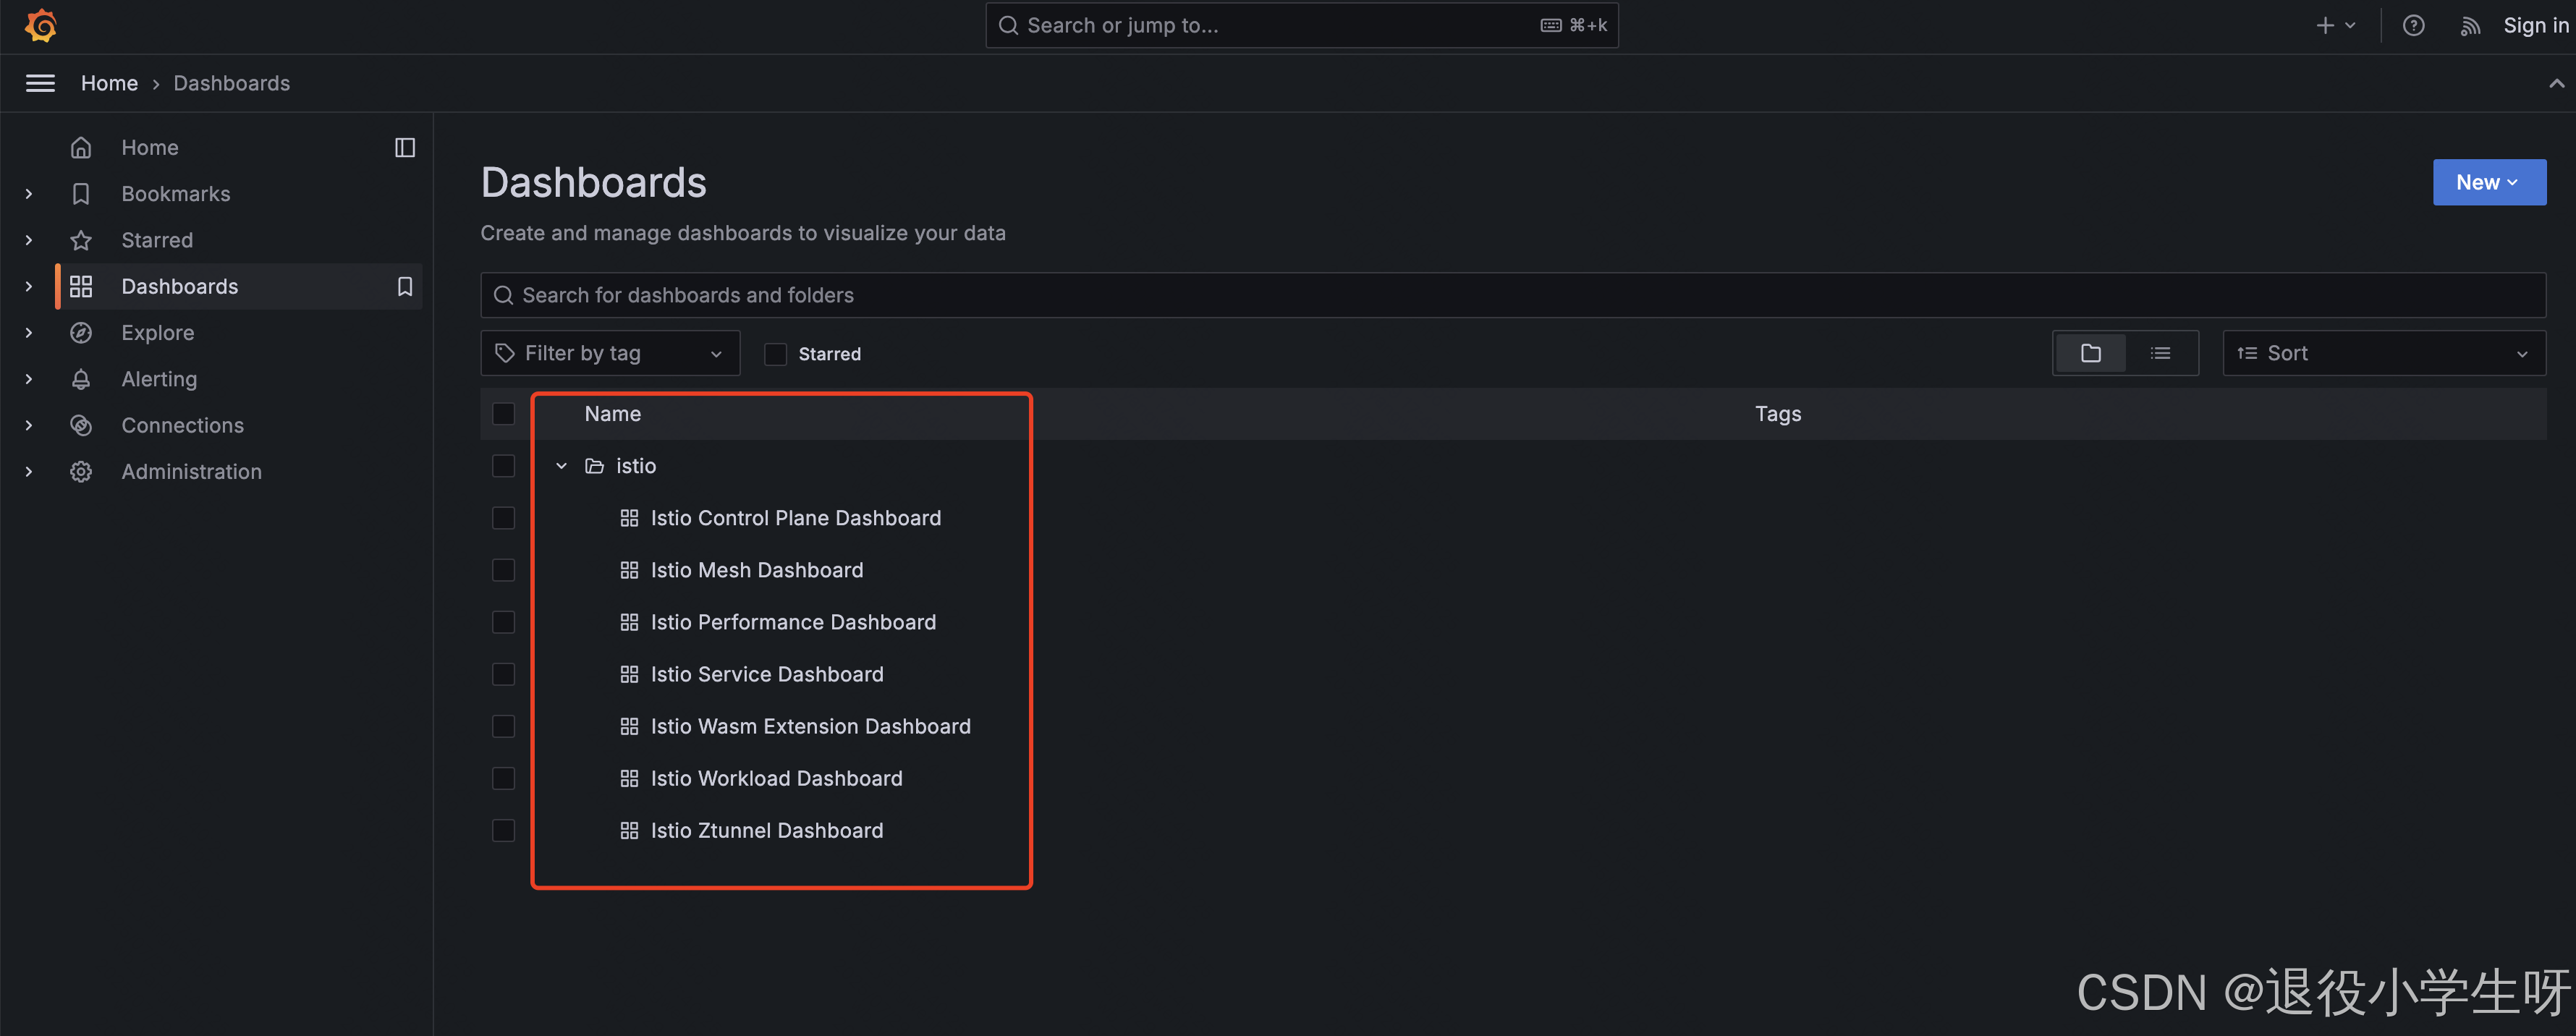The width and height of the screenshot is (2576, 1036).
Task: Open Bookmarks in the sidebar
Action: tap(176, 194)
